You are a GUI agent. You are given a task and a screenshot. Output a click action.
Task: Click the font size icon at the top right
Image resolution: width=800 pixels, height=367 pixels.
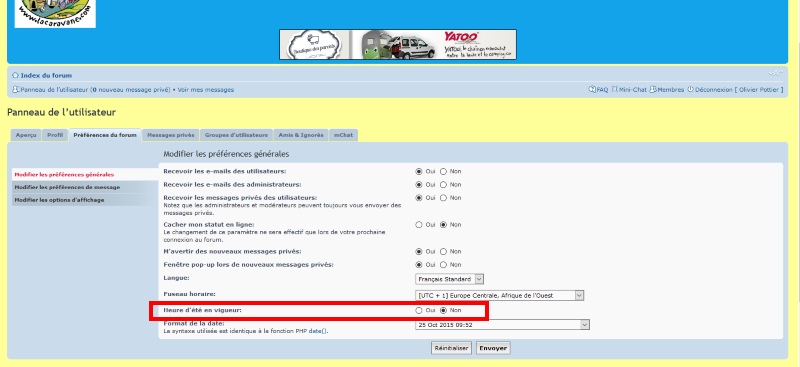[775, 74]
